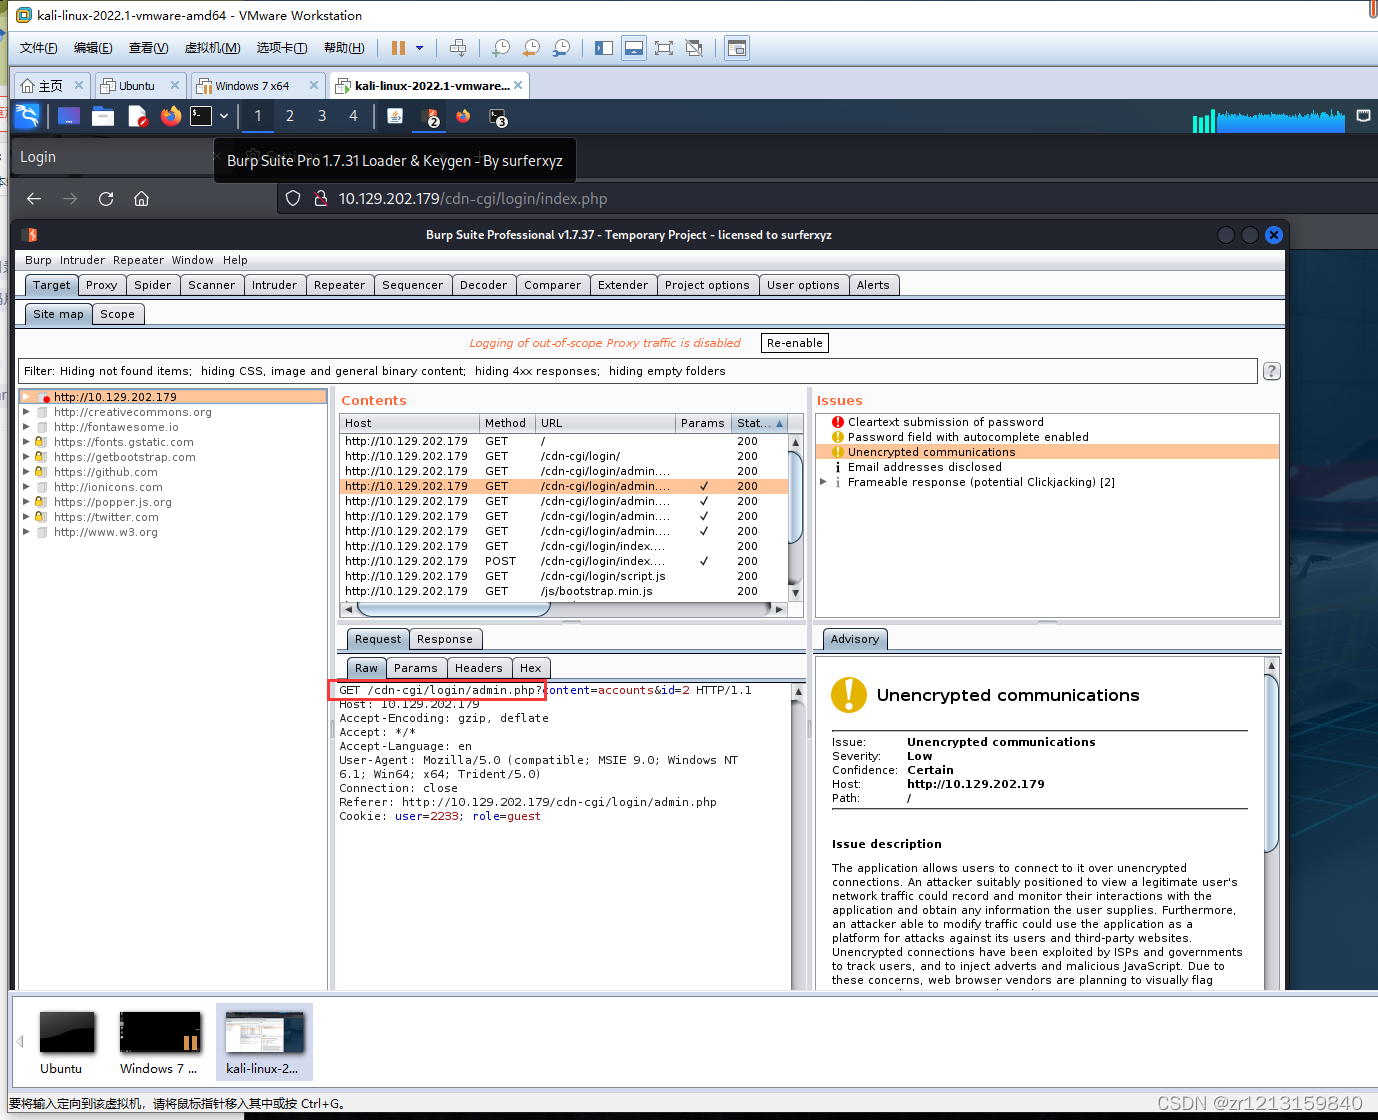Click the file manager icon in Kali panel
The width and height of the screenshot is (1378, 1120).
click(103, 117)
